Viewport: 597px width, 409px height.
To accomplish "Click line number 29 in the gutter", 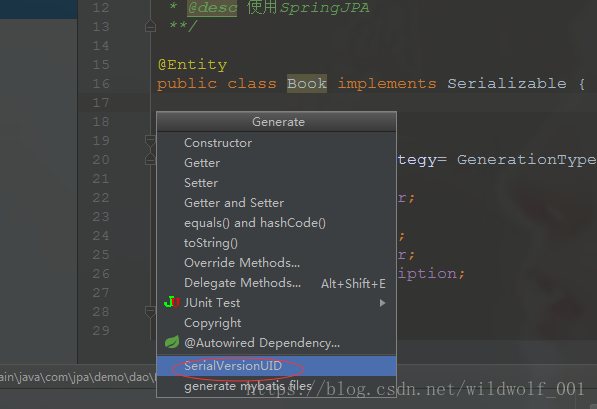I will point(101,331).
